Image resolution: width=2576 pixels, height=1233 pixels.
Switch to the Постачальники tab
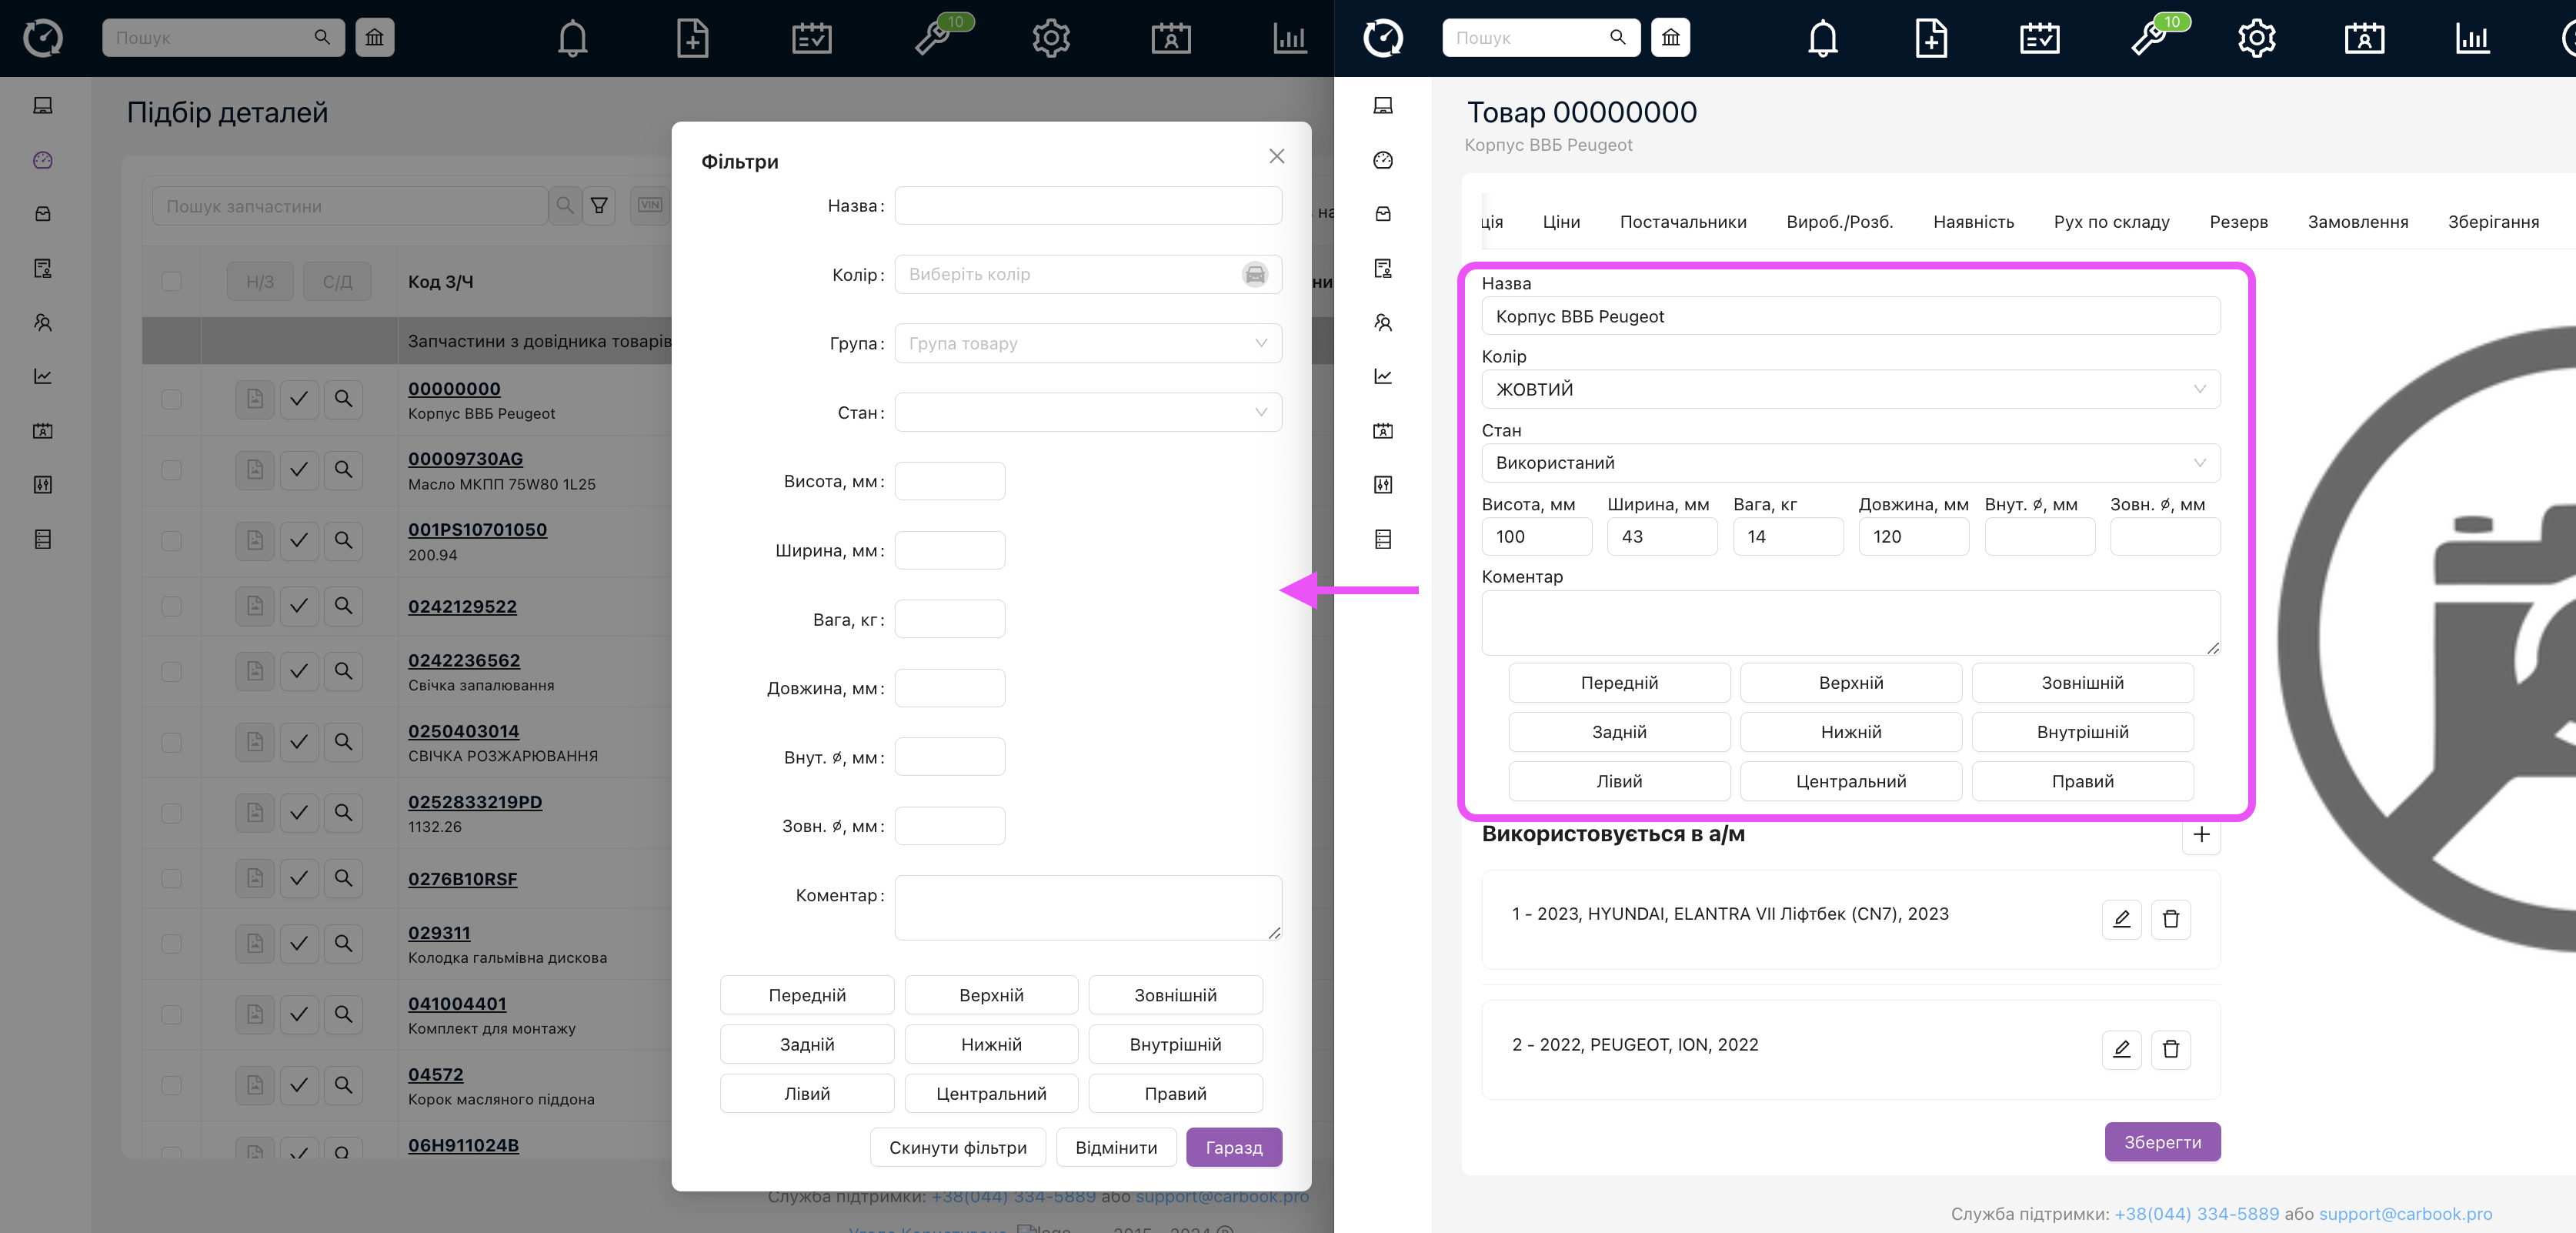(1682, 222)
